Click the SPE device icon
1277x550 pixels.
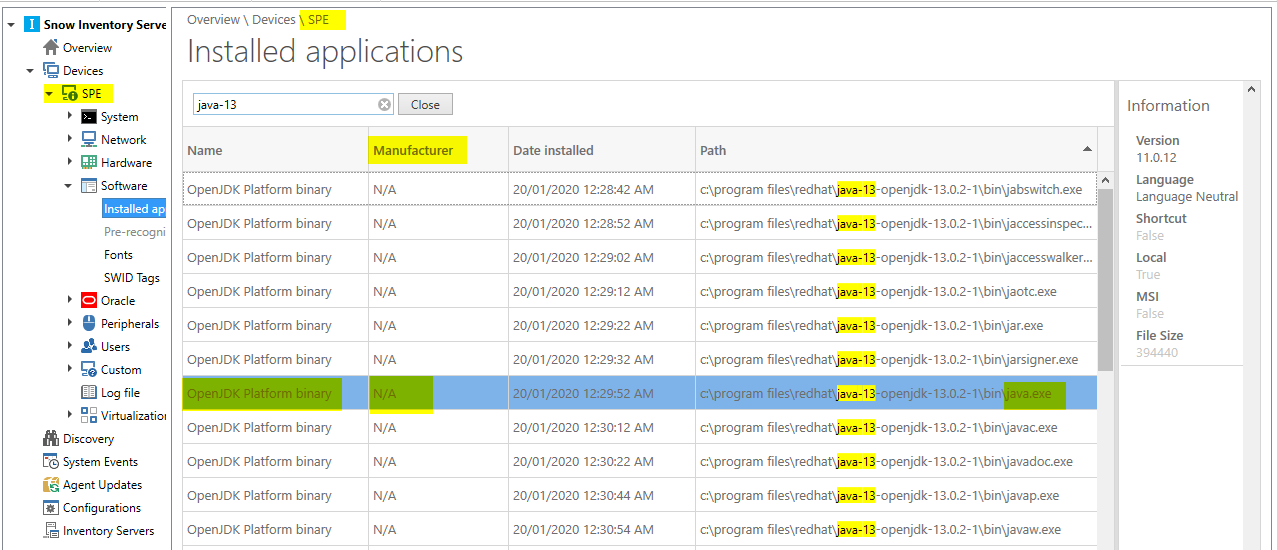click(x=70, y=93)
